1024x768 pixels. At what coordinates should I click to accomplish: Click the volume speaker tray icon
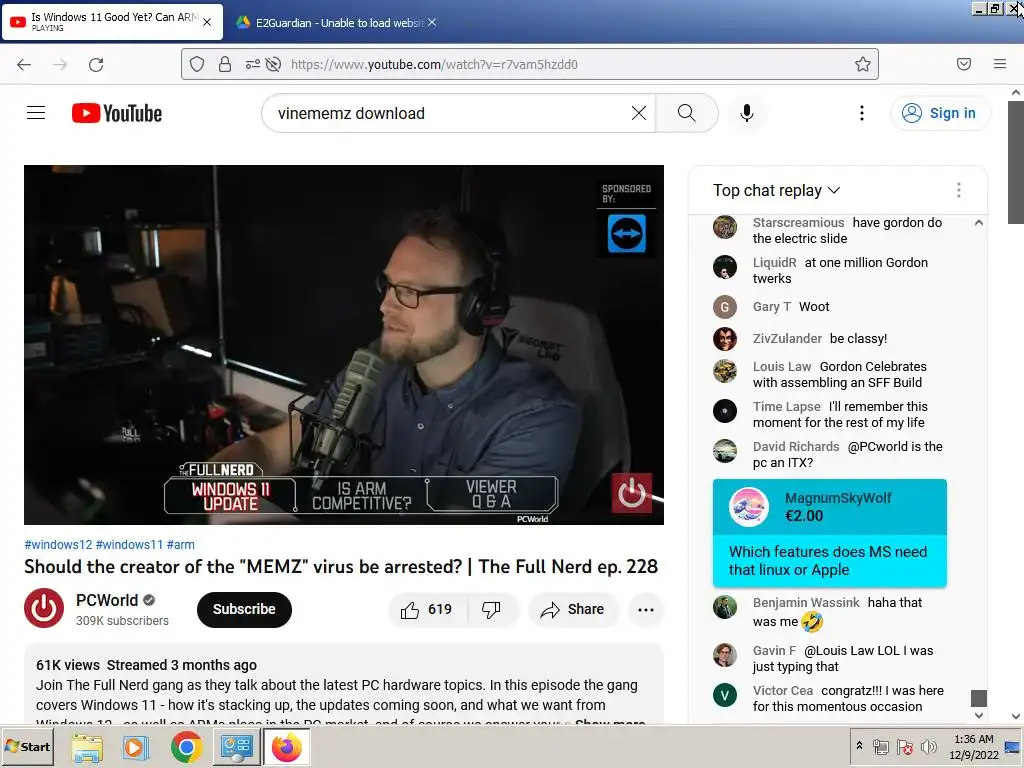tap(928, 746)
